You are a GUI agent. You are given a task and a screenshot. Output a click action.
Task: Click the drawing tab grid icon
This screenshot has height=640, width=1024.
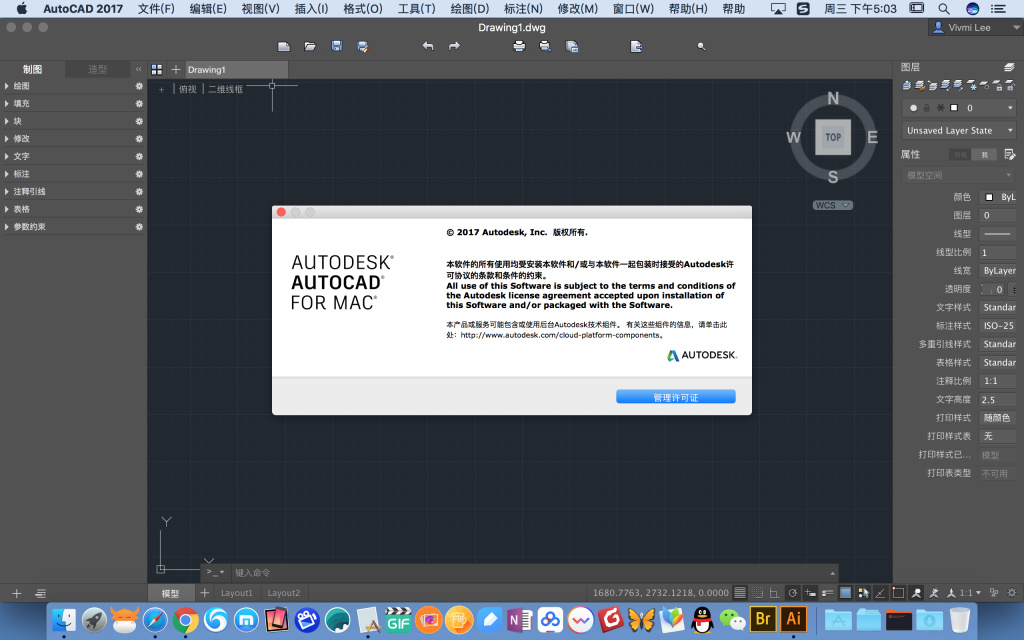click(157, 69)
